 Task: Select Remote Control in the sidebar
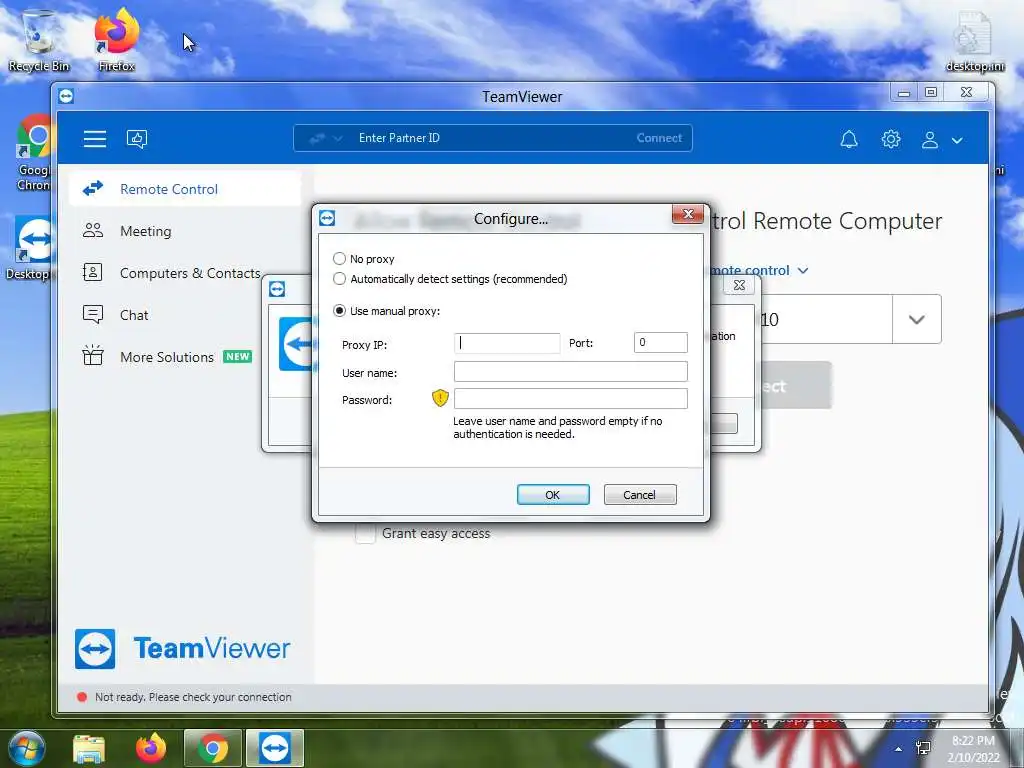[185, 189]
